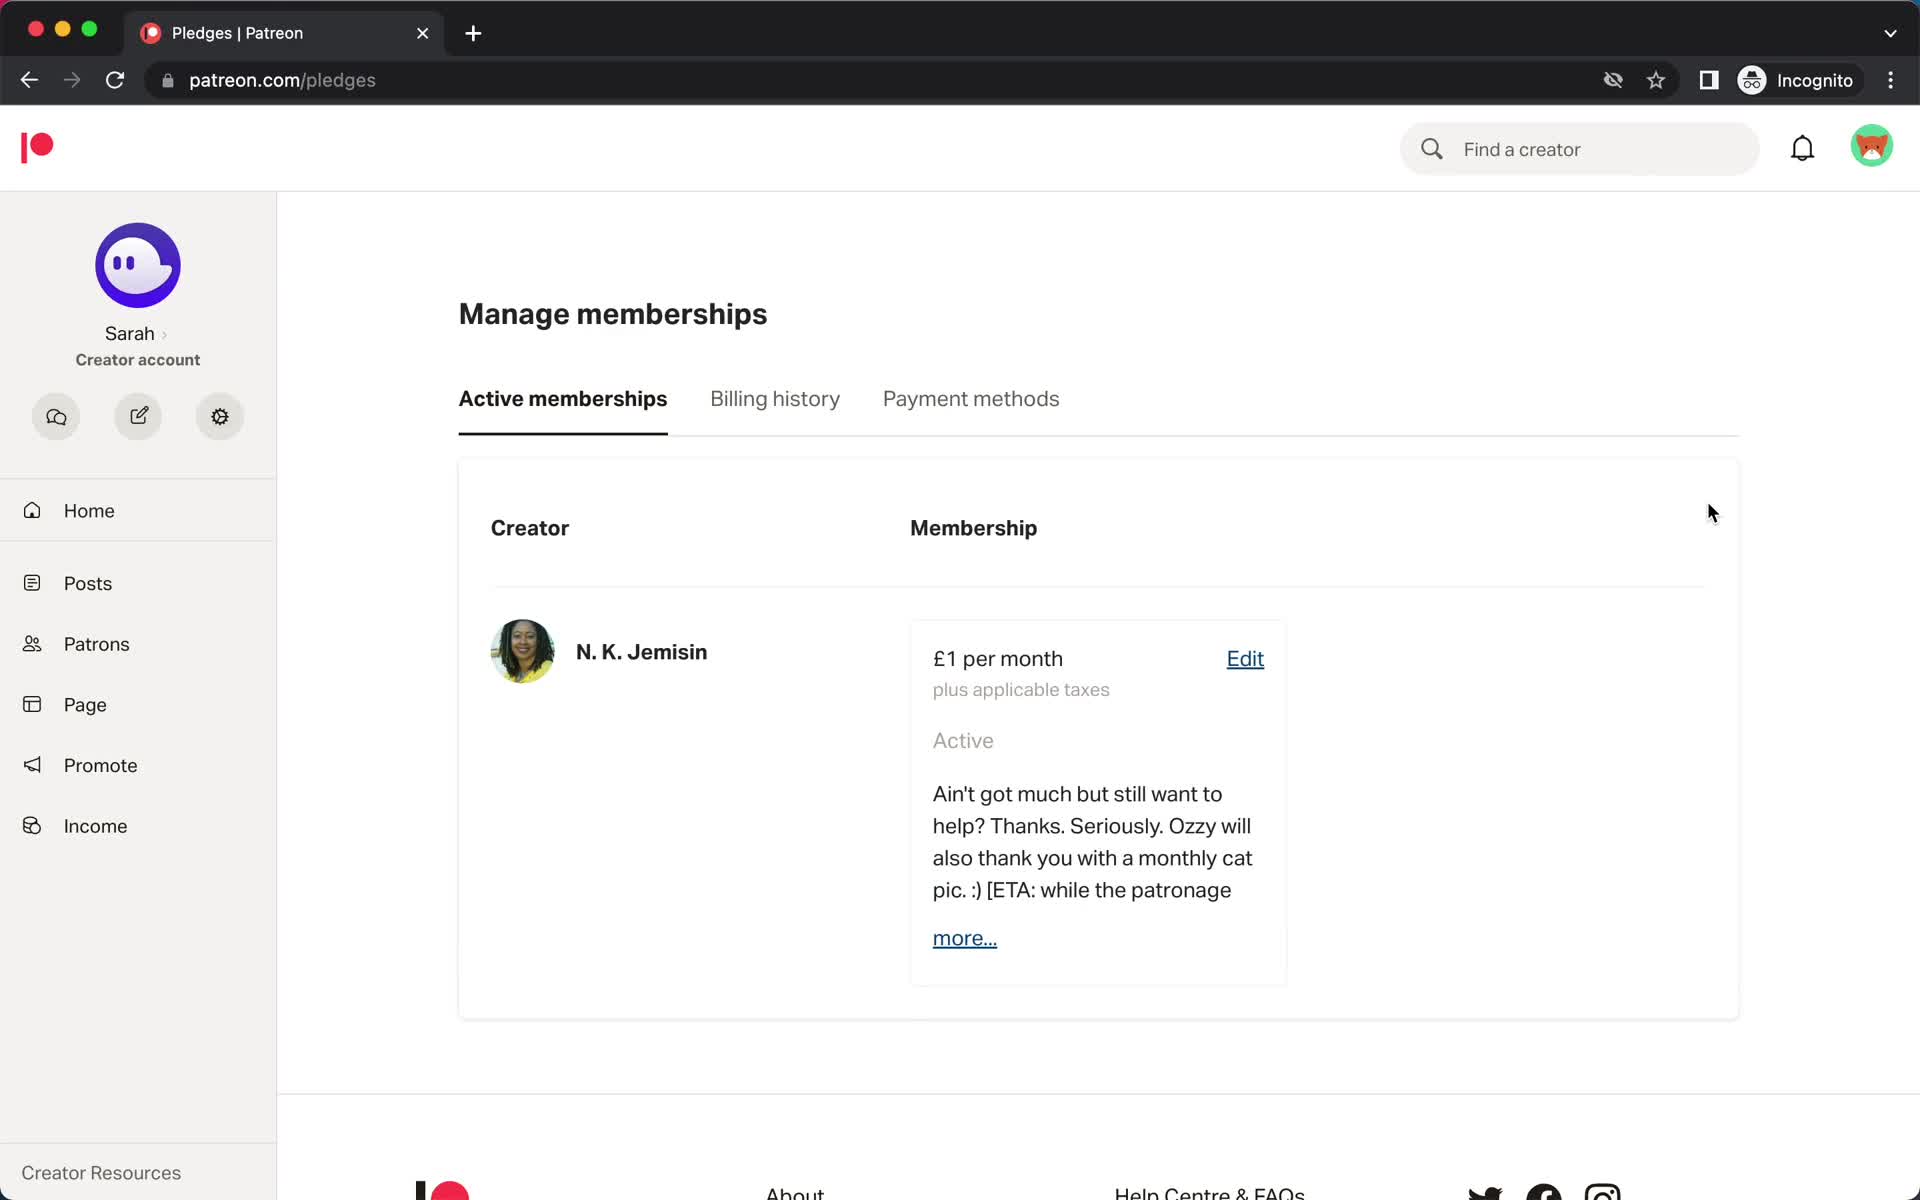Screen dimensions: 1920x1200
Task: Open Creator Resources link
Action: [x=101, y=1172]
